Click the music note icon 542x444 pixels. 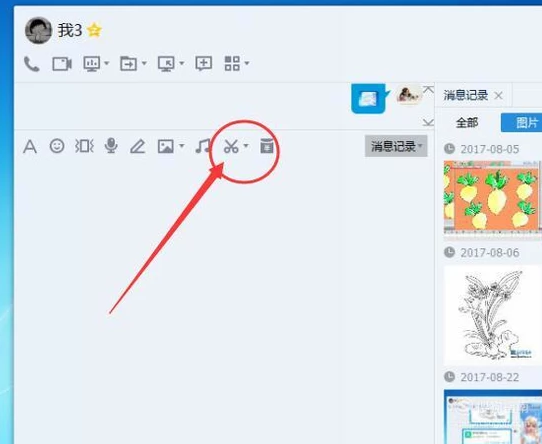(203, 146)
